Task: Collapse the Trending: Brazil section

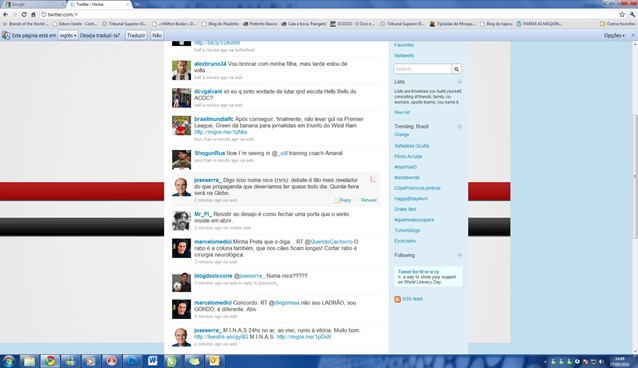Action: [x=459, y=127]
